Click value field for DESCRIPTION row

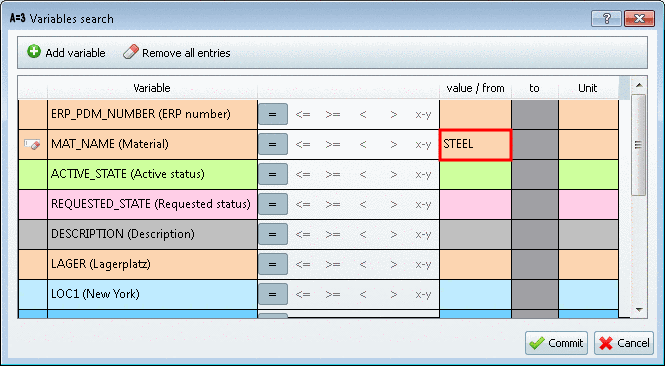pyautogui.click(x=475, y=235)
